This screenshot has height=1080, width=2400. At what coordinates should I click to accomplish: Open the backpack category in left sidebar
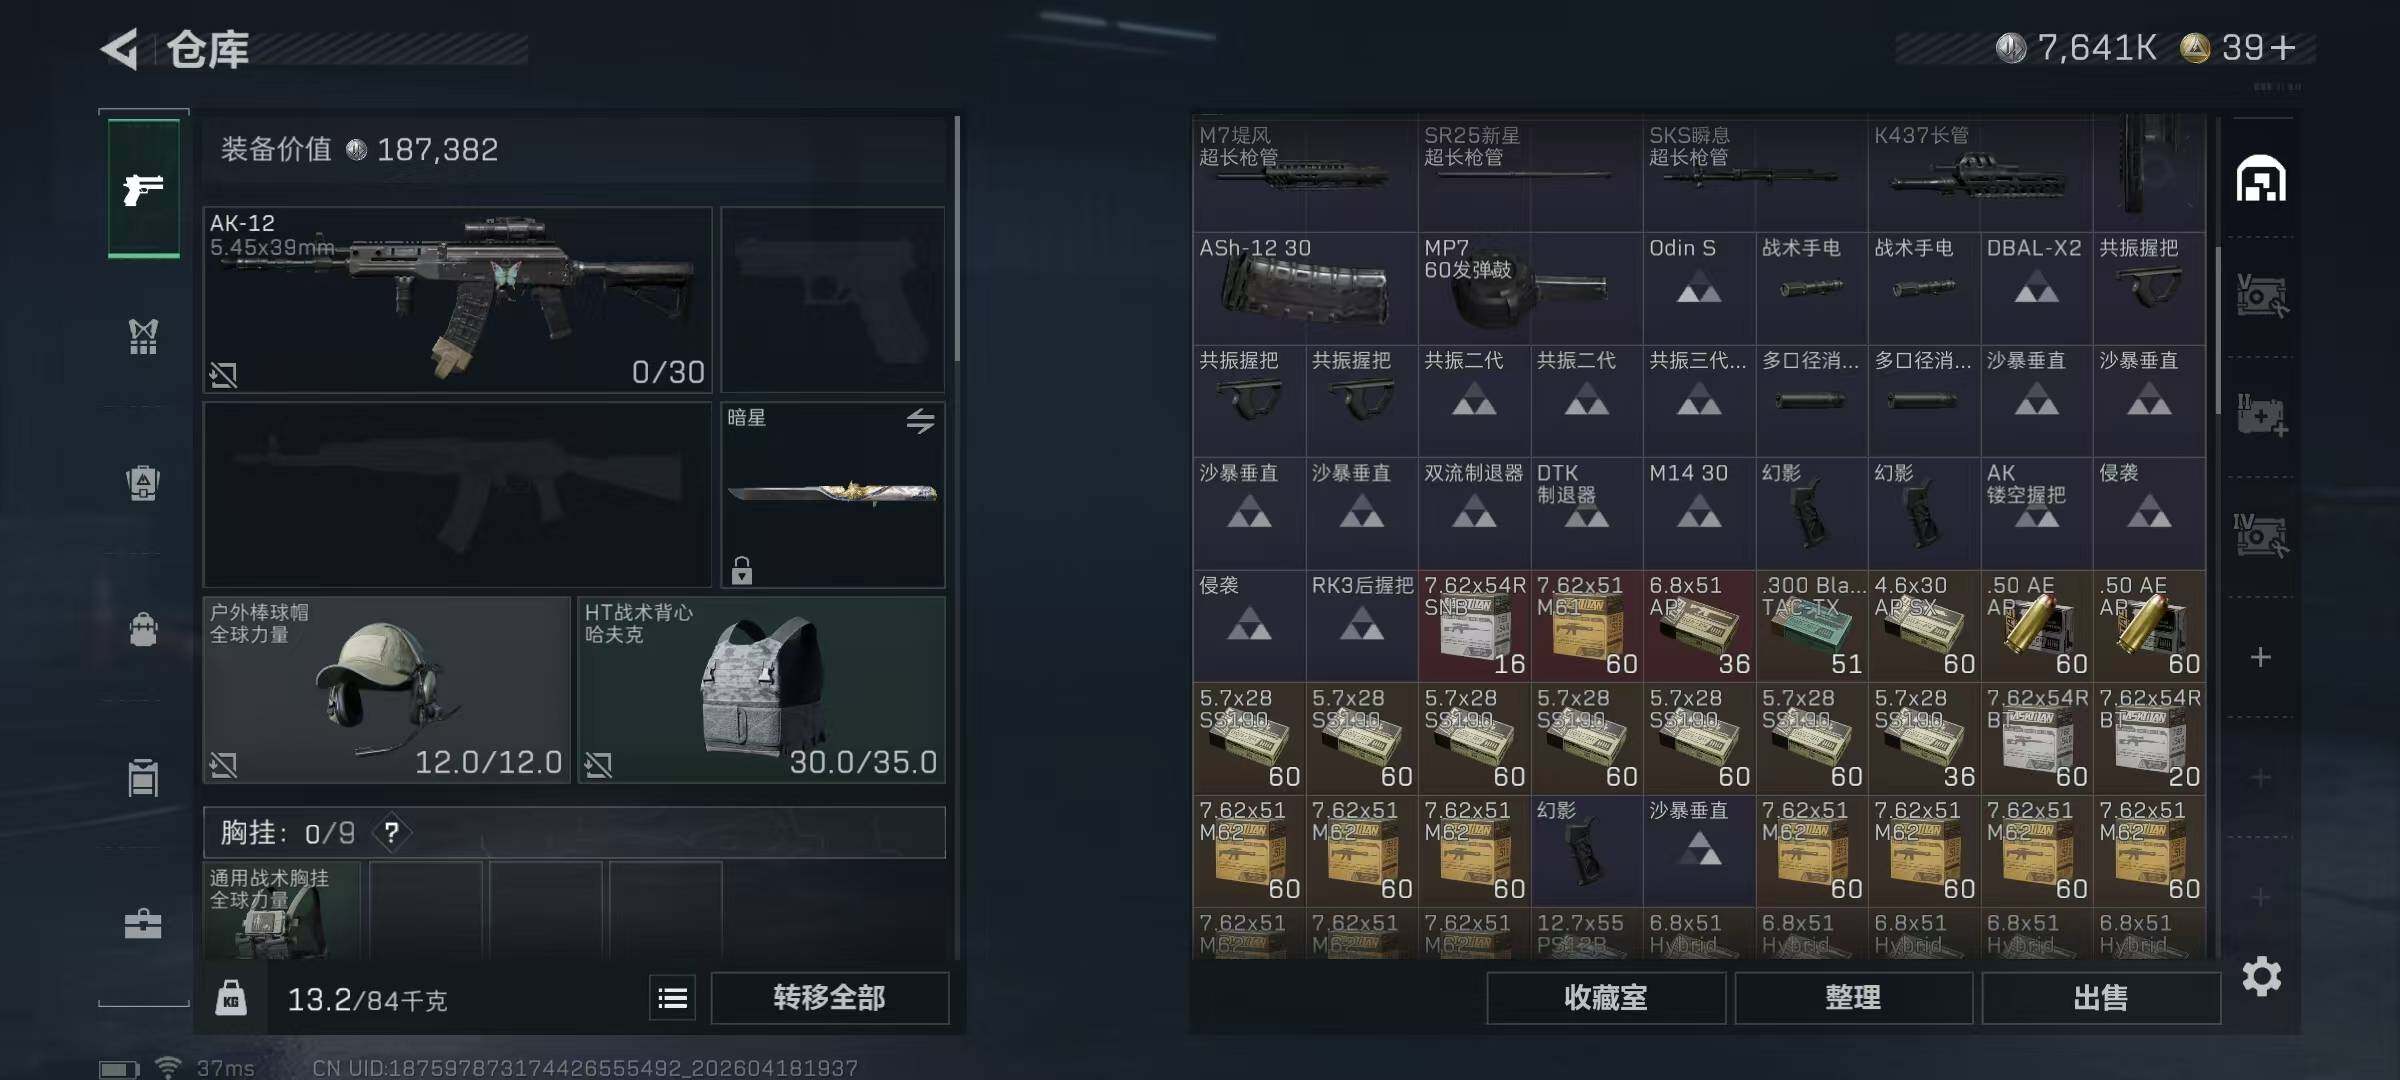[x=143, y=630]
